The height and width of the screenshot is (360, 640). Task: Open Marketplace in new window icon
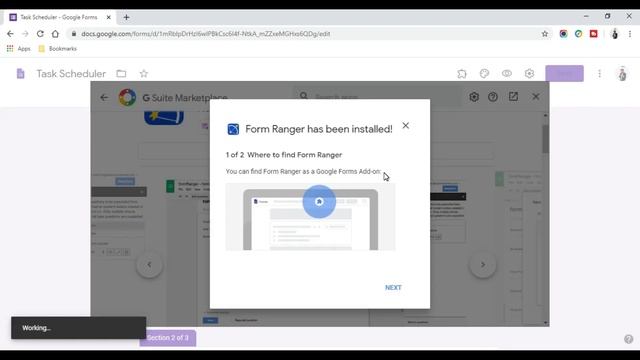pos(513,96)
